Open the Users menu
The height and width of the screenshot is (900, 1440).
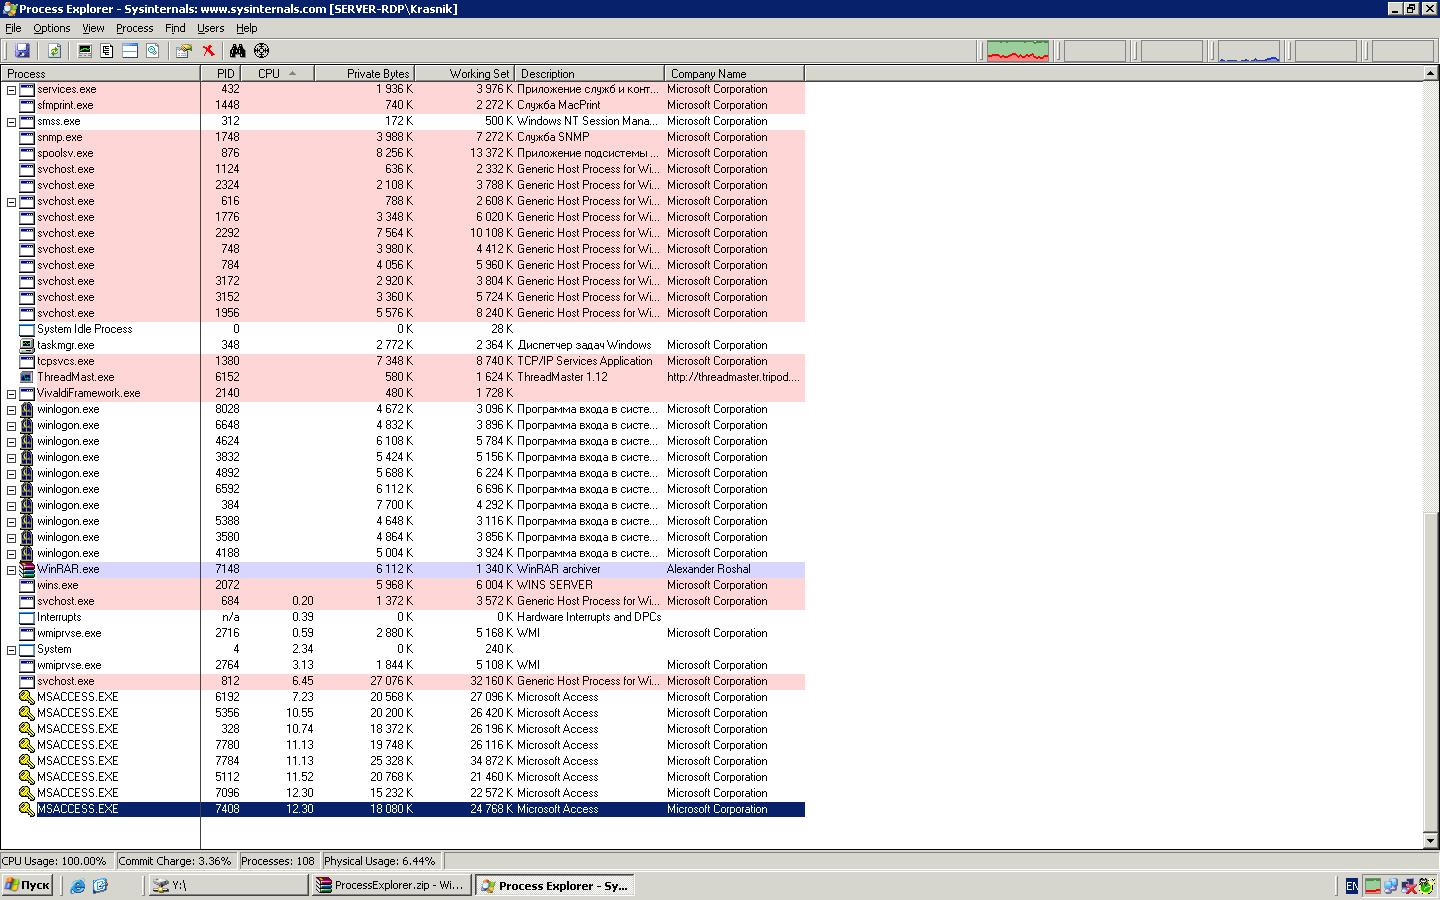210,28
